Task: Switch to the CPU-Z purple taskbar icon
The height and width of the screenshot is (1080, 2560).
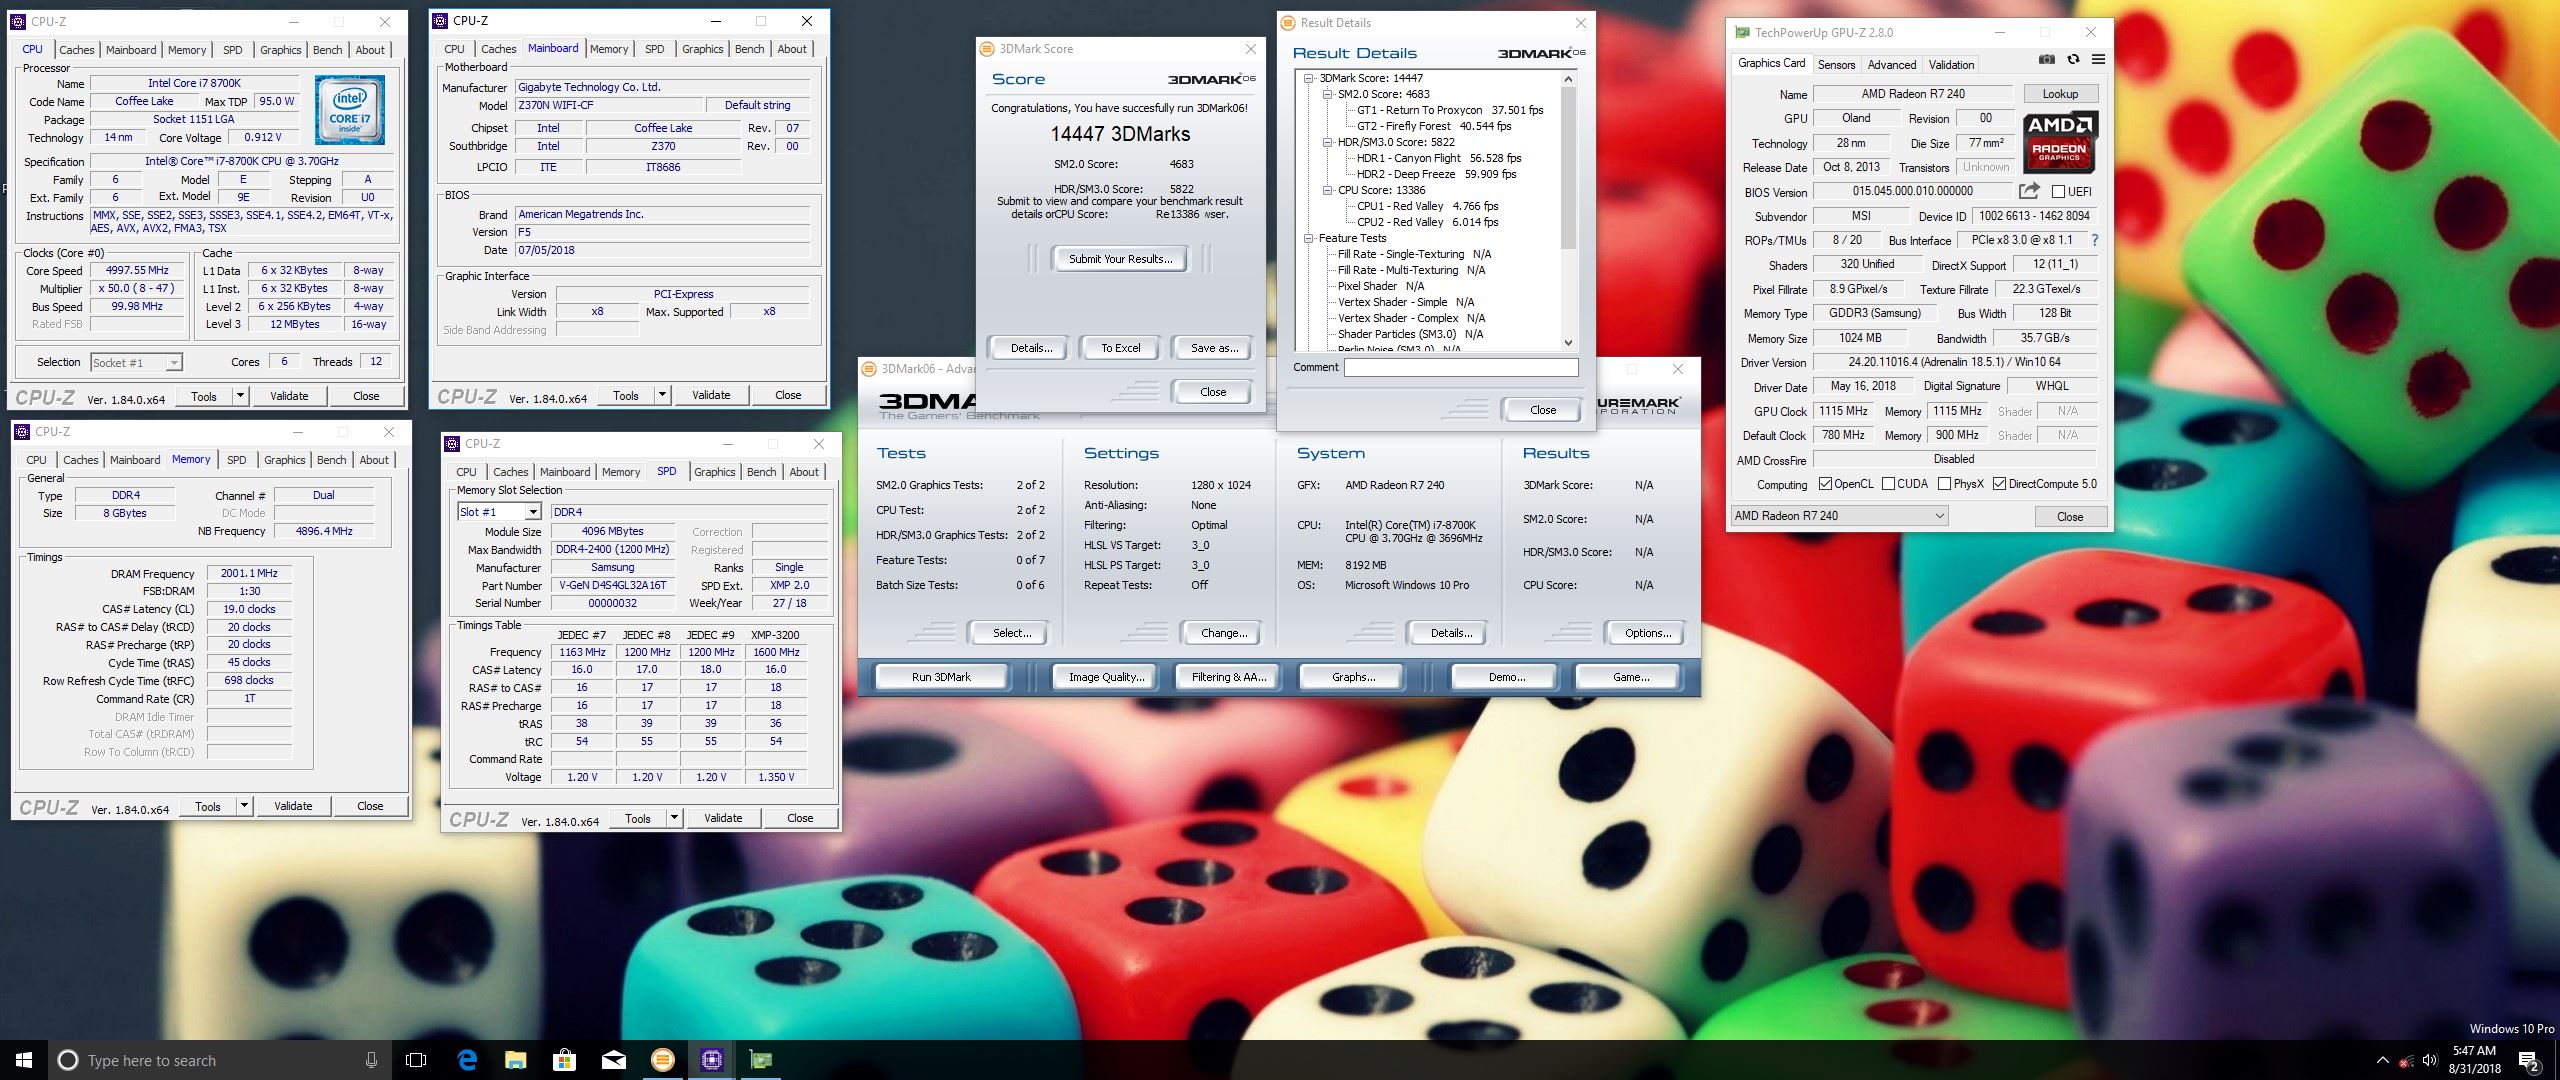Action: [711, 1060]
